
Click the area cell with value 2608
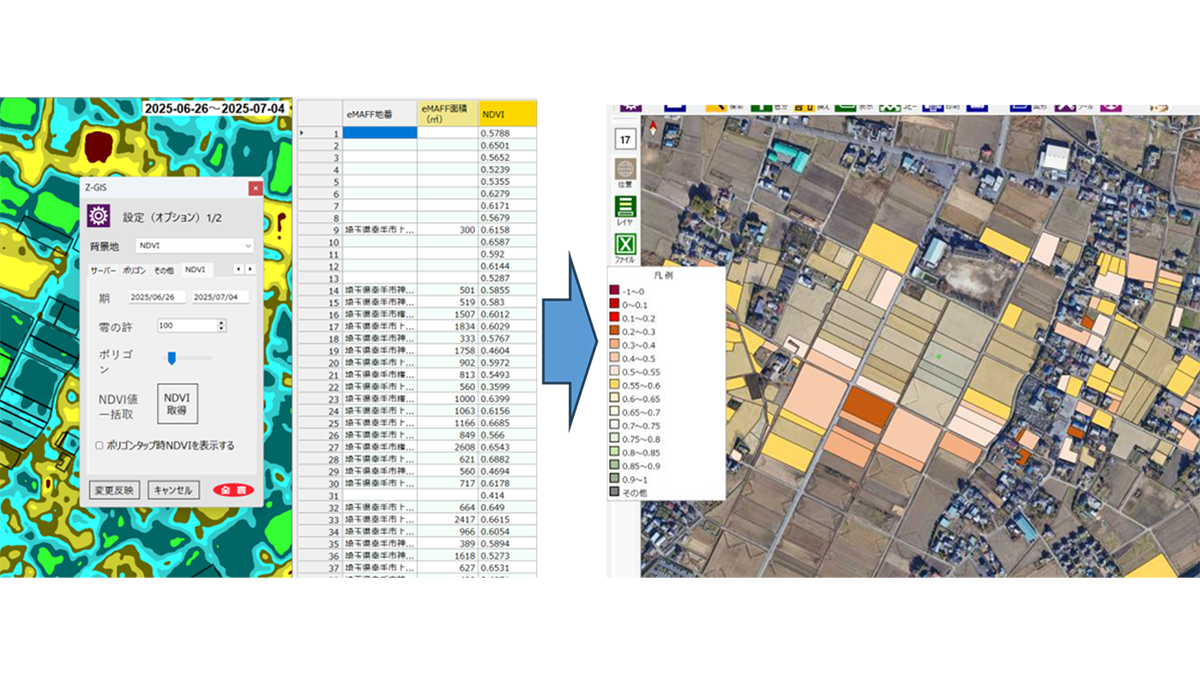pos(448,446)
